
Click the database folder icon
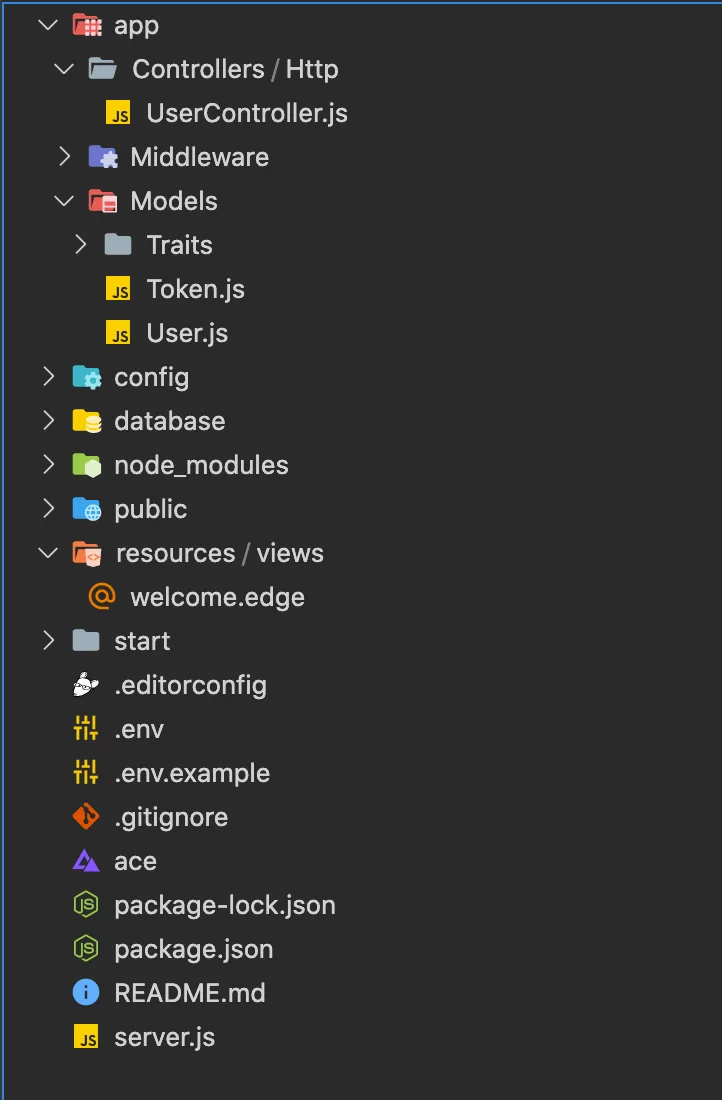click(x=86, y=421)
